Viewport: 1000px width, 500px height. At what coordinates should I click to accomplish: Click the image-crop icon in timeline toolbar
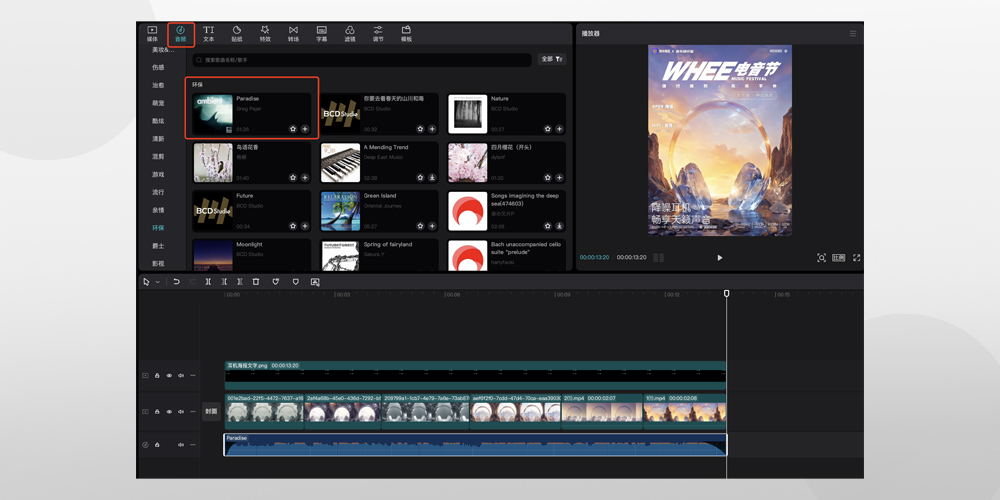click(x=315, y=281)
